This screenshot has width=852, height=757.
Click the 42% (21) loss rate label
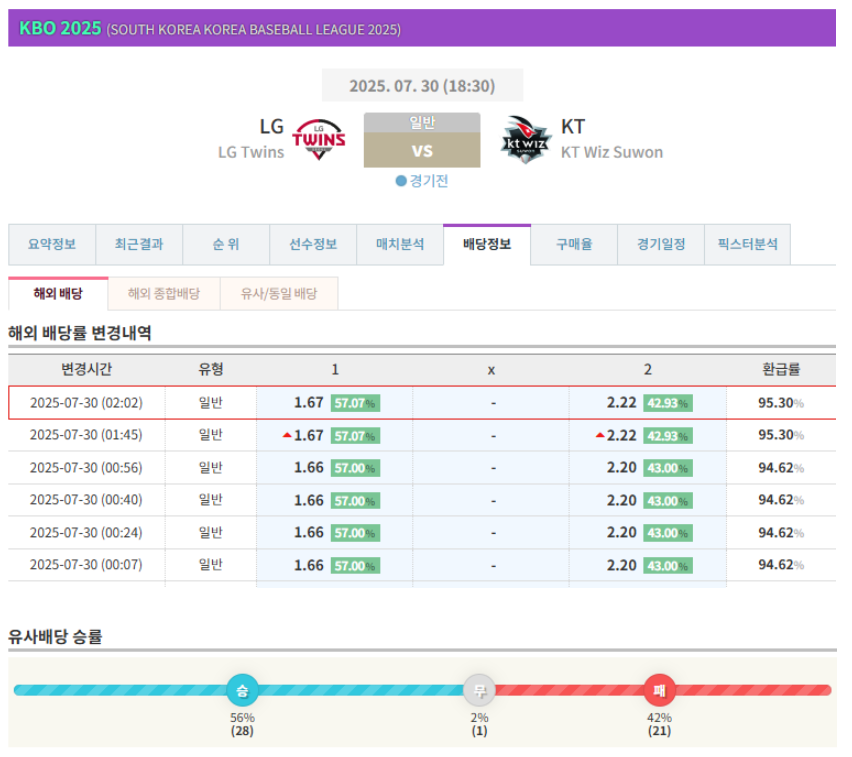click(660, 724)
